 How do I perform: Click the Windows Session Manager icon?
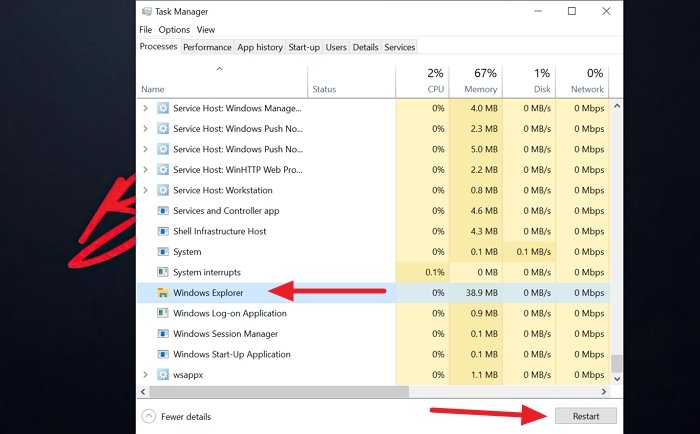coord(163,334)
